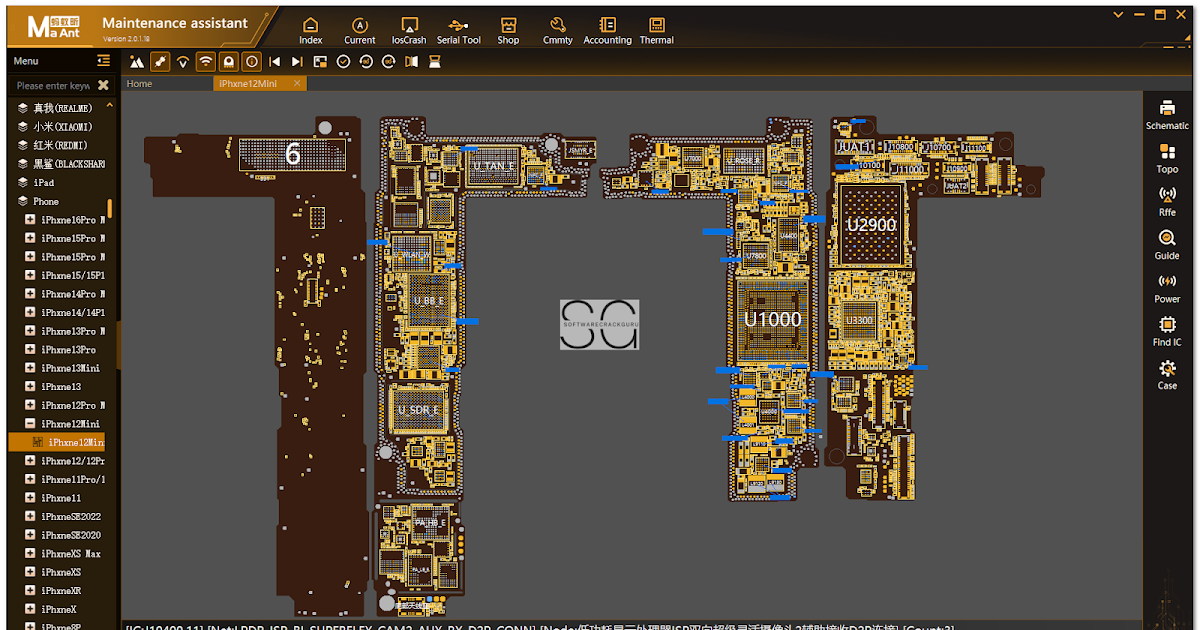Open the Guide search
The height and width of the screenshot is (630, 1200).
[1167, 244]
